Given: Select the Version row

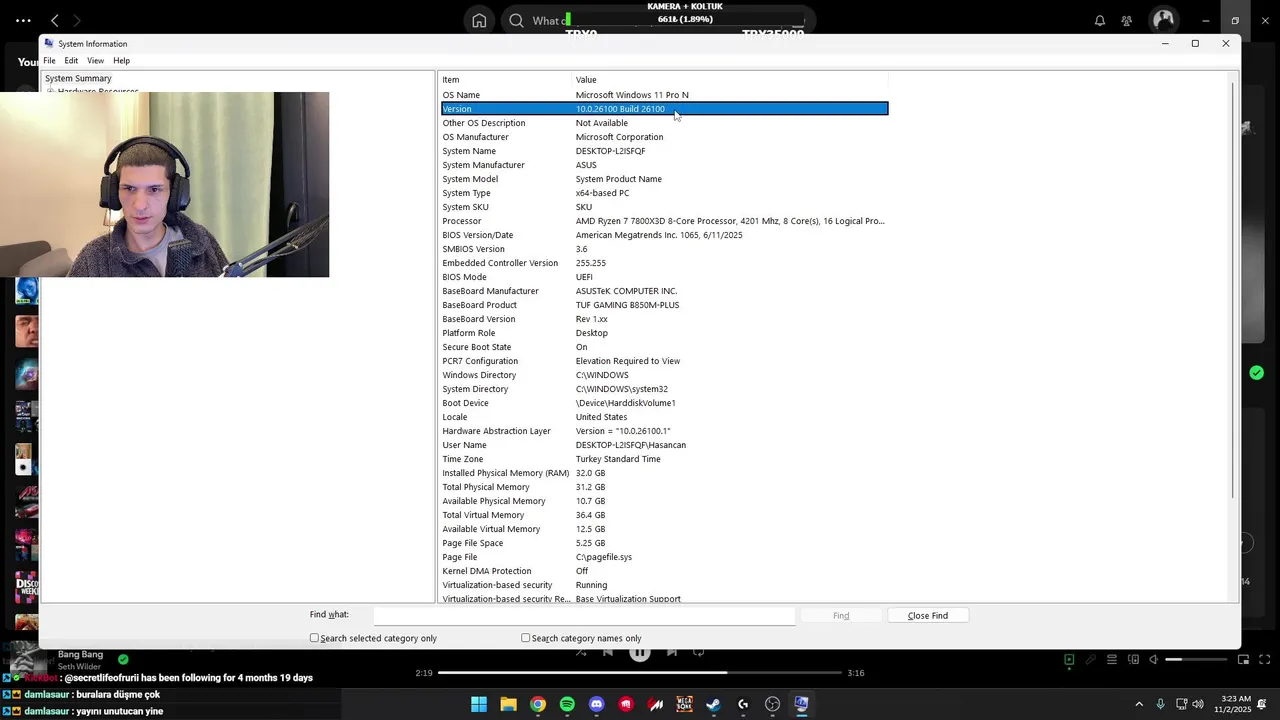Looking at the screenshot, I should pos(664,109).
